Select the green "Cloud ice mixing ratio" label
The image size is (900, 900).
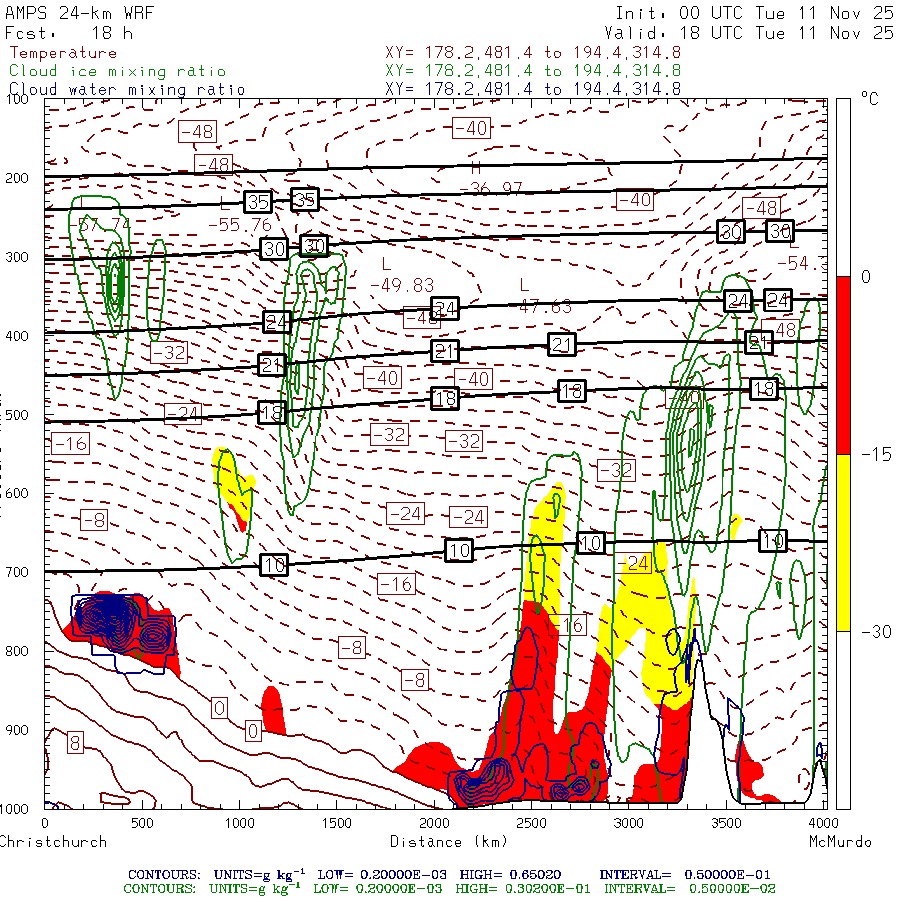click(x=118, y=71)
